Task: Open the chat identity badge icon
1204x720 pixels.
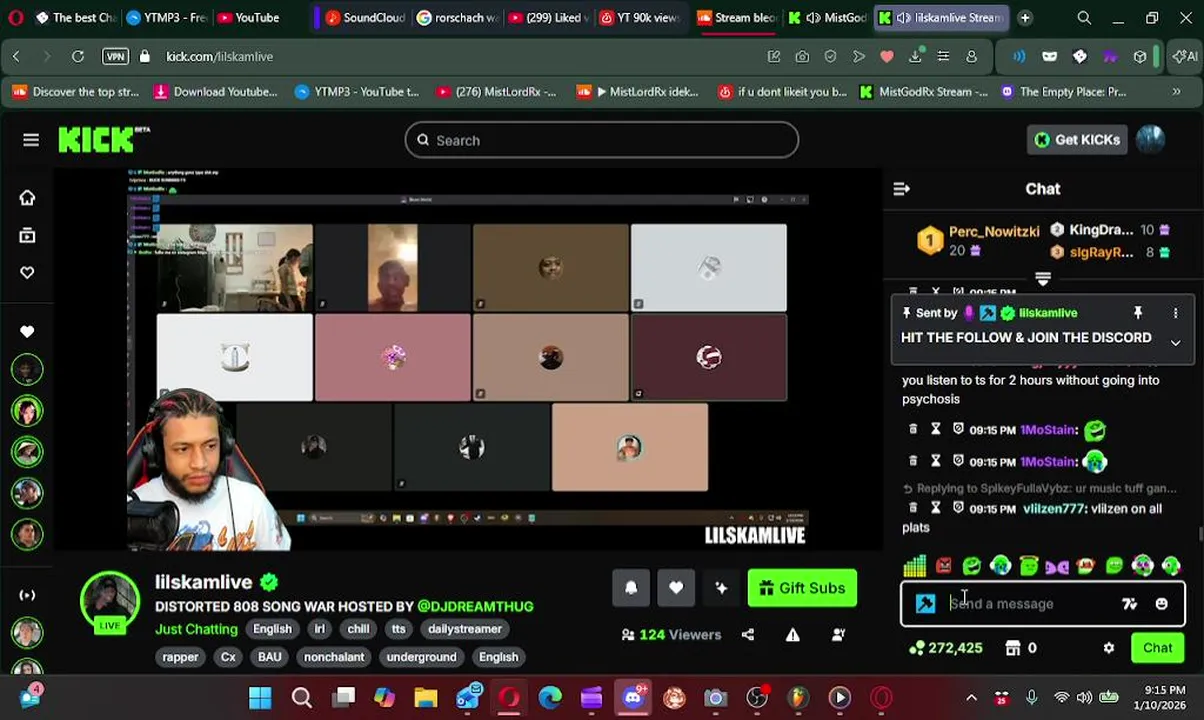Action: point(925,604)
